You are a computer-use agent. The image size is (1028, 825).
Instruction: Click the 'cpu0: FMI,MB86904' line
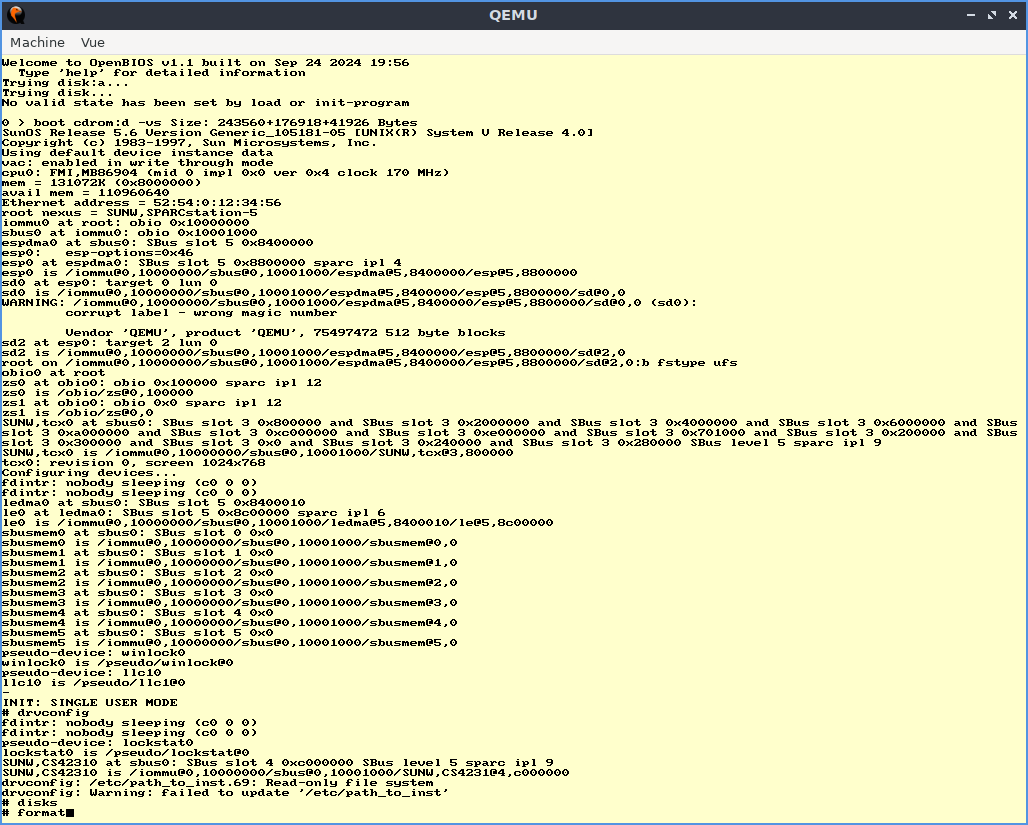click(x=226, y=172)
